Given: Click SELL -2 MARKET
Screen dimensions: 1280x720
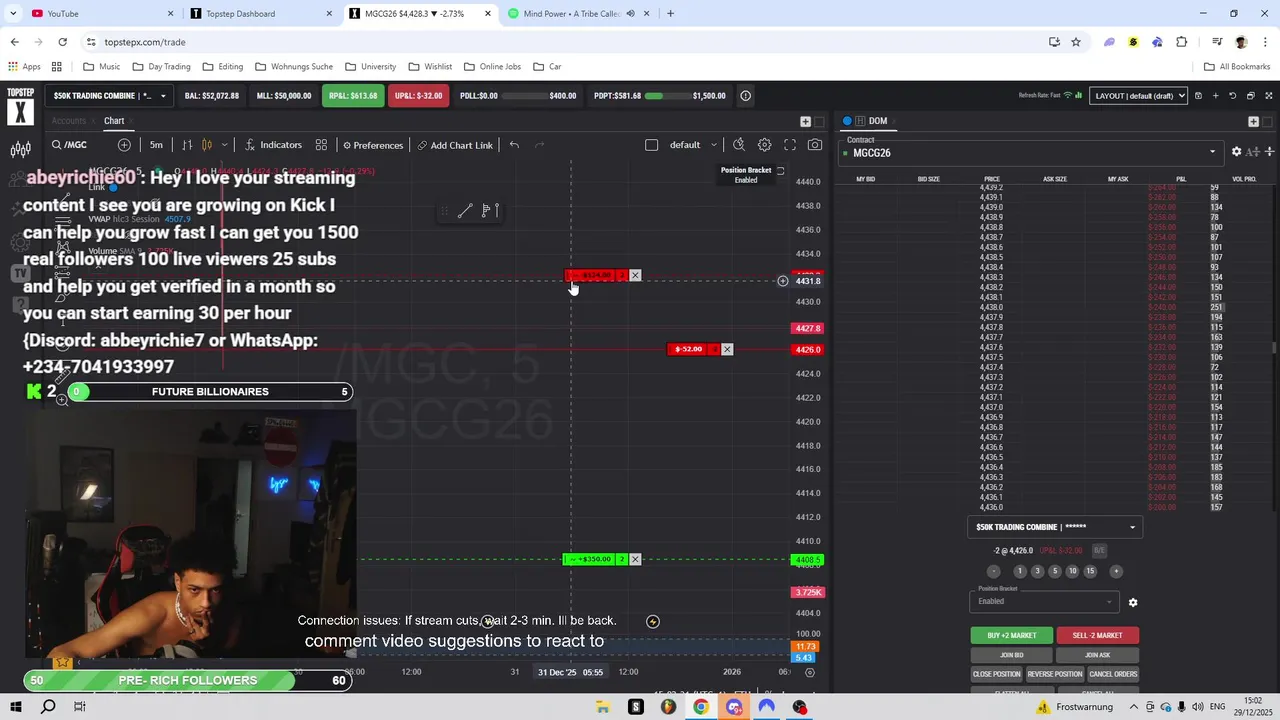Looking at the screenshot, I should [x=1097, y=635].
